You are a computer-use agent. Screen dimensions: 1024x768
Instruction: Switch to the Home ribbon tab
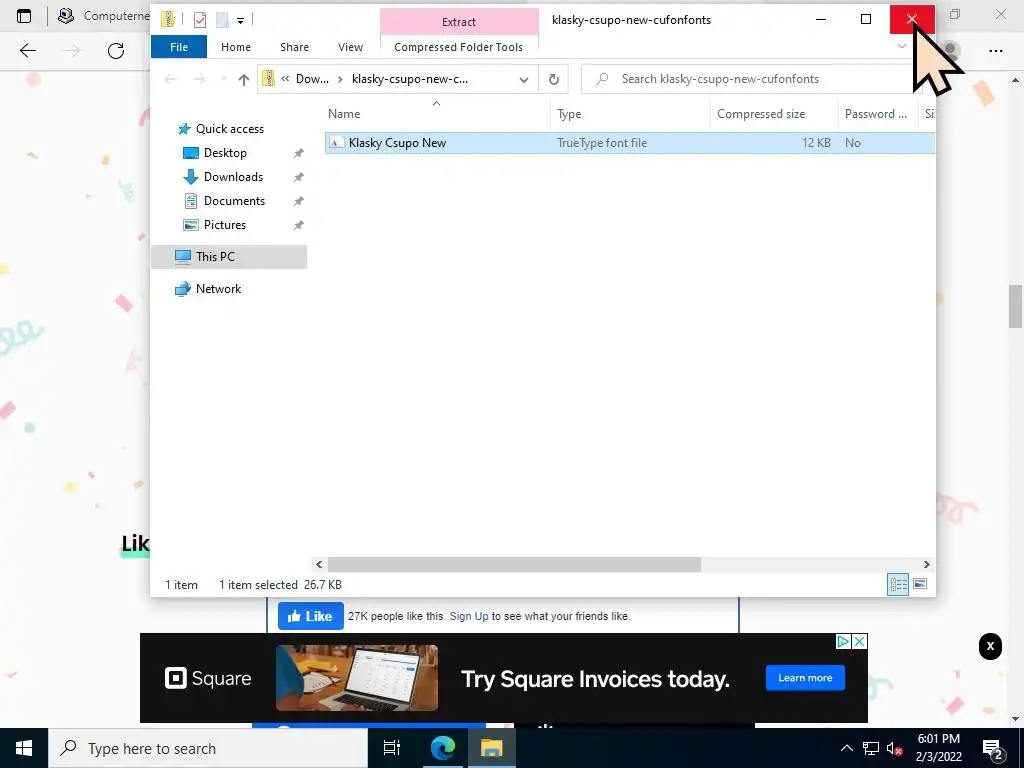(236, 47)
